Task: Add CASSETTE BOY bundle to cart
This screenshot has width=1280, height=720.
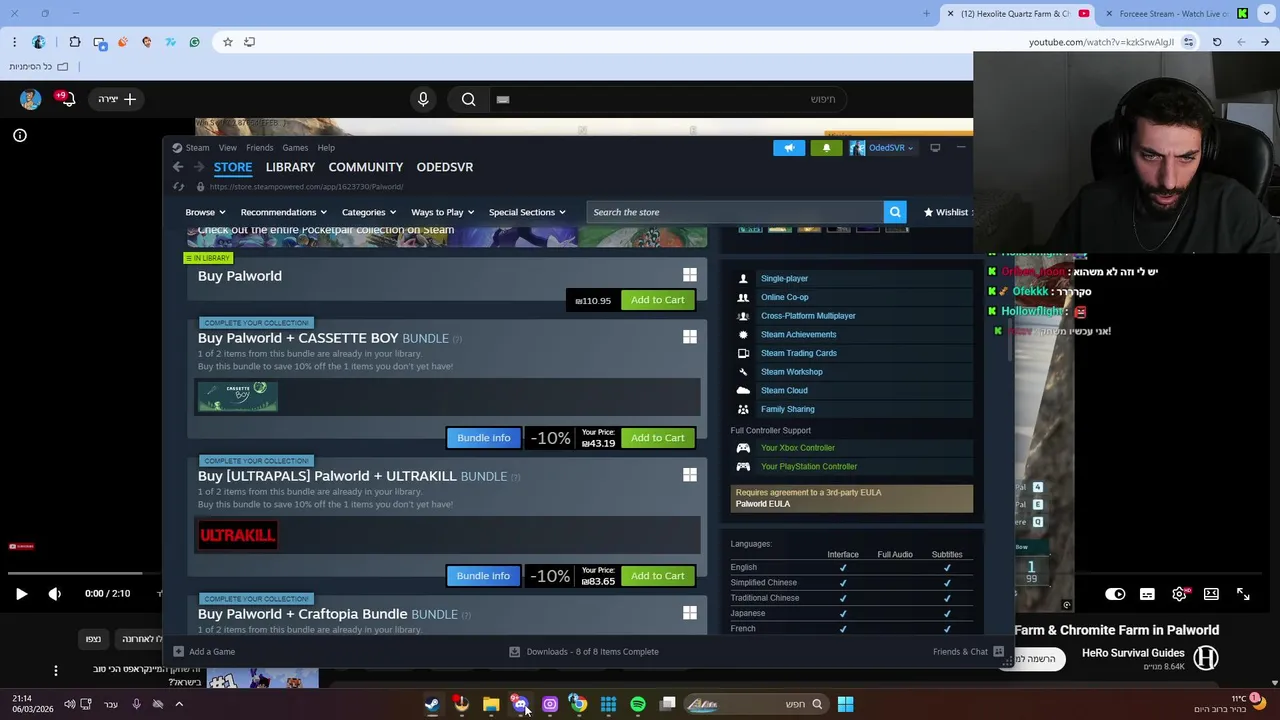Action: 658,438
